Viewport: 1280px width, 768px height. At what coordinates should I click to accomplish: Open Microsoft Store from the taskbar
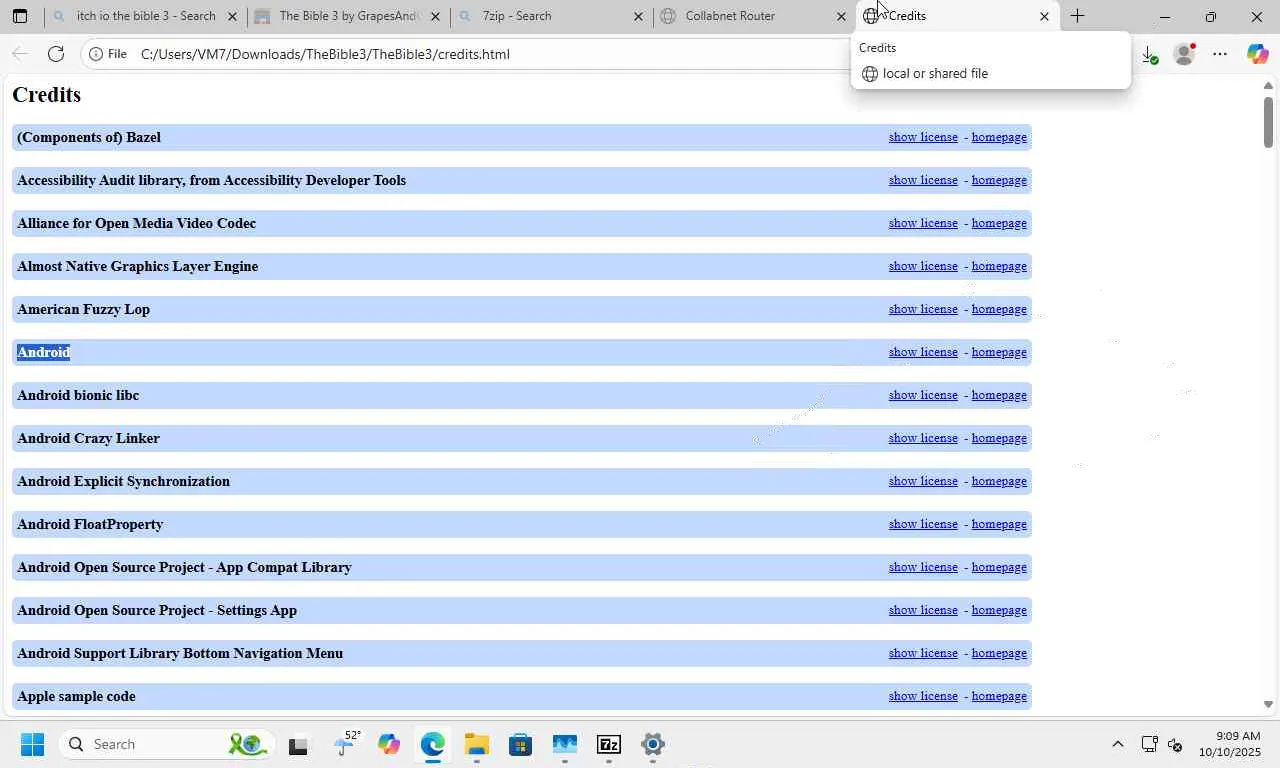click(521, 744)
